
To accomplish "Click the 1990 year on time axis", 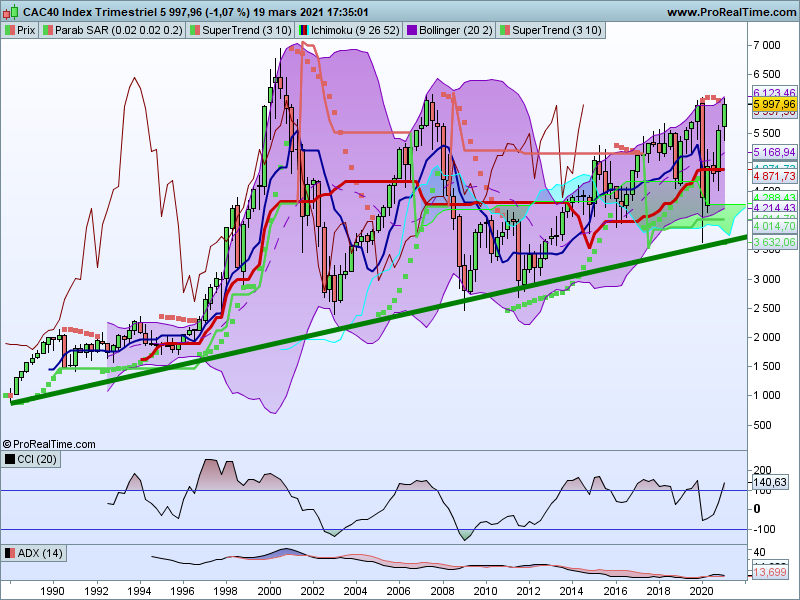I will [x=53, y=591].
